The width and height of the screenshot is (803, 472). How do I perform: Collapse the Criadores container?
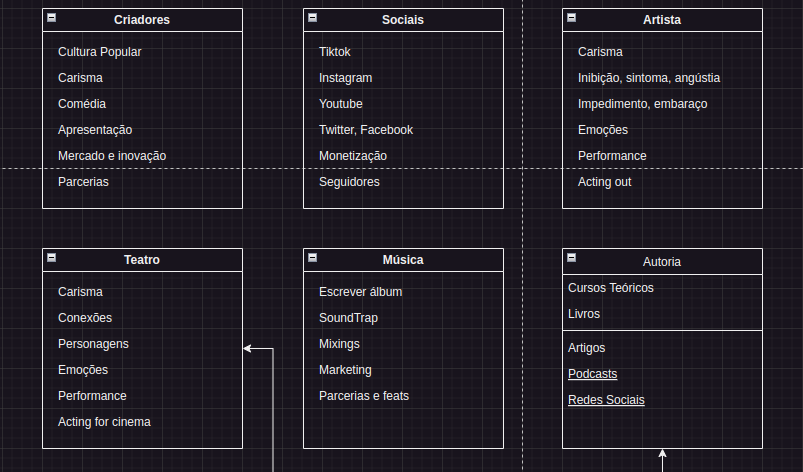pos(52,18)
